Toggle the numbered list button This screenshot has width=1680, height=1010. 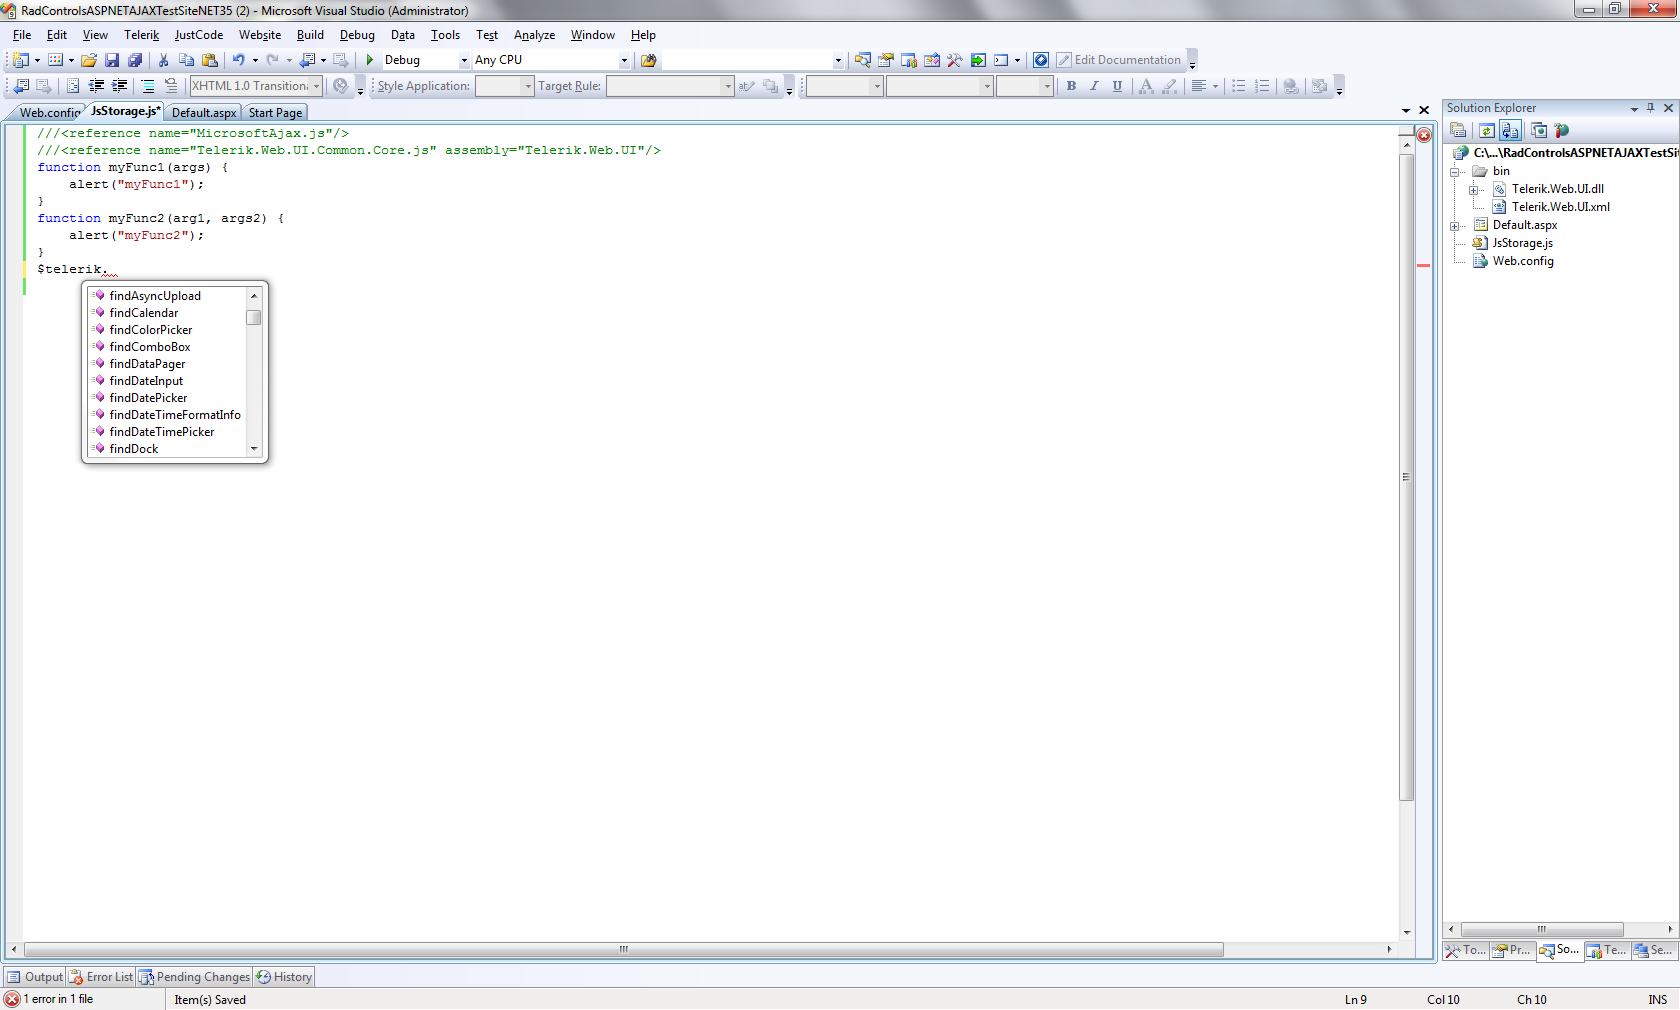1262,86
